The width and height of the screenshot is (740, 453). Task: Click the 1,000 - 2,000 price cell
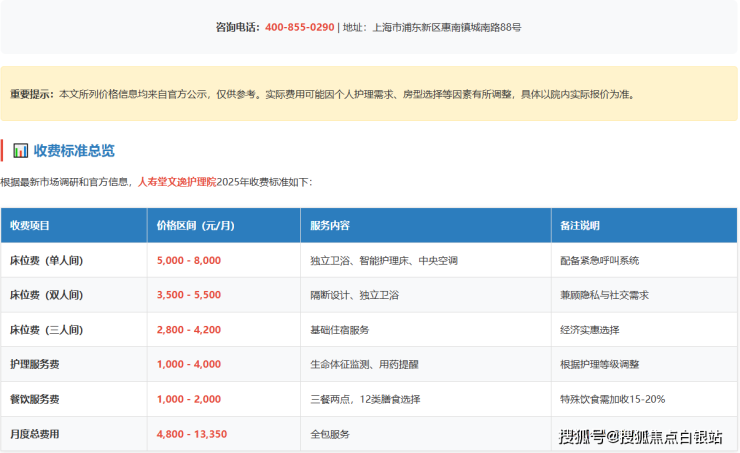(x=189, y=399)
